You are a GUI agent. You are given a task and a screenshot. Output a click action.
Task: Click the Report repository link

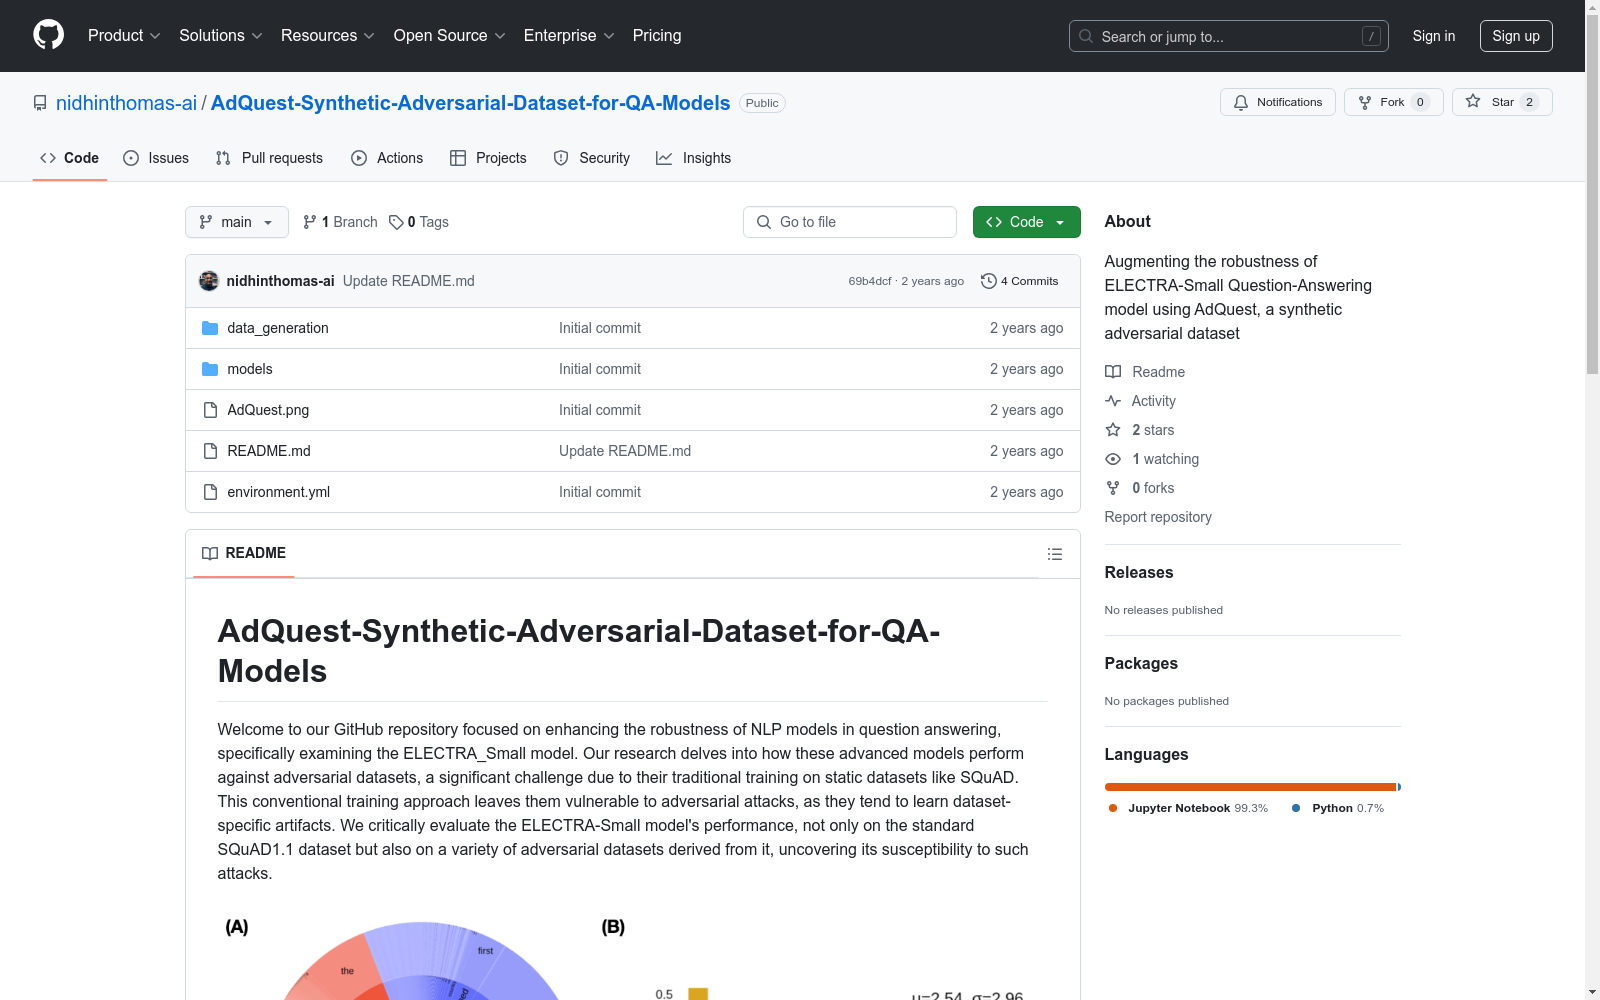pyautogui.click(x=1158, y=517)
